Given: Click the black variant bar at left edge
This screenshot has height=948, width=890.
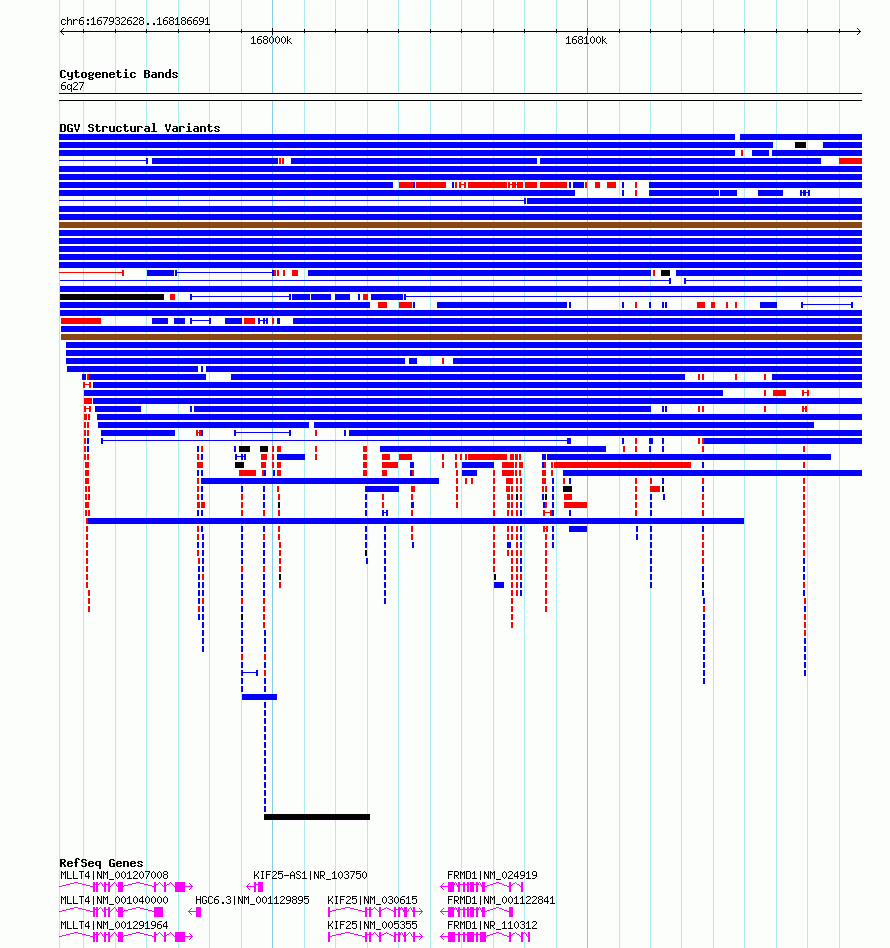Looking at the screenshot, I should [x=112, y=297].
